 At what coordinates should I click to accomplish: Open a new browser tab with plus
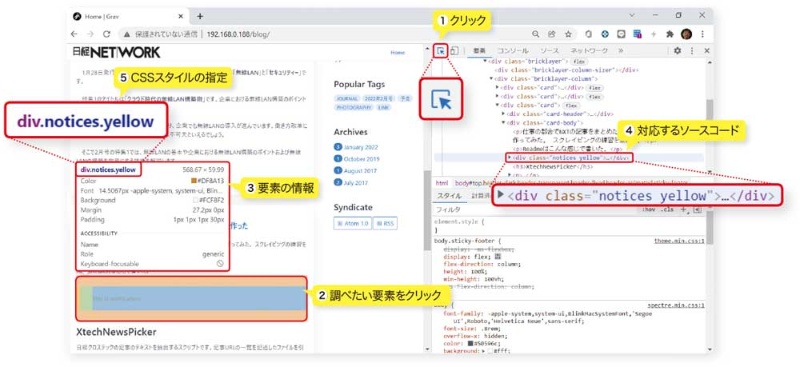click(x=200, y=16)
